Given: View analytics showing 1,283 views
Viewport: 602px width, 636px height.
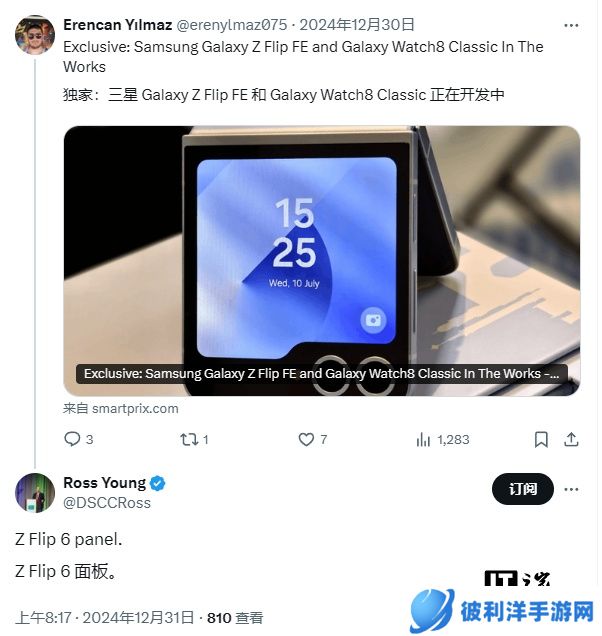Looking at the screenshot, I should click(443, 439).
